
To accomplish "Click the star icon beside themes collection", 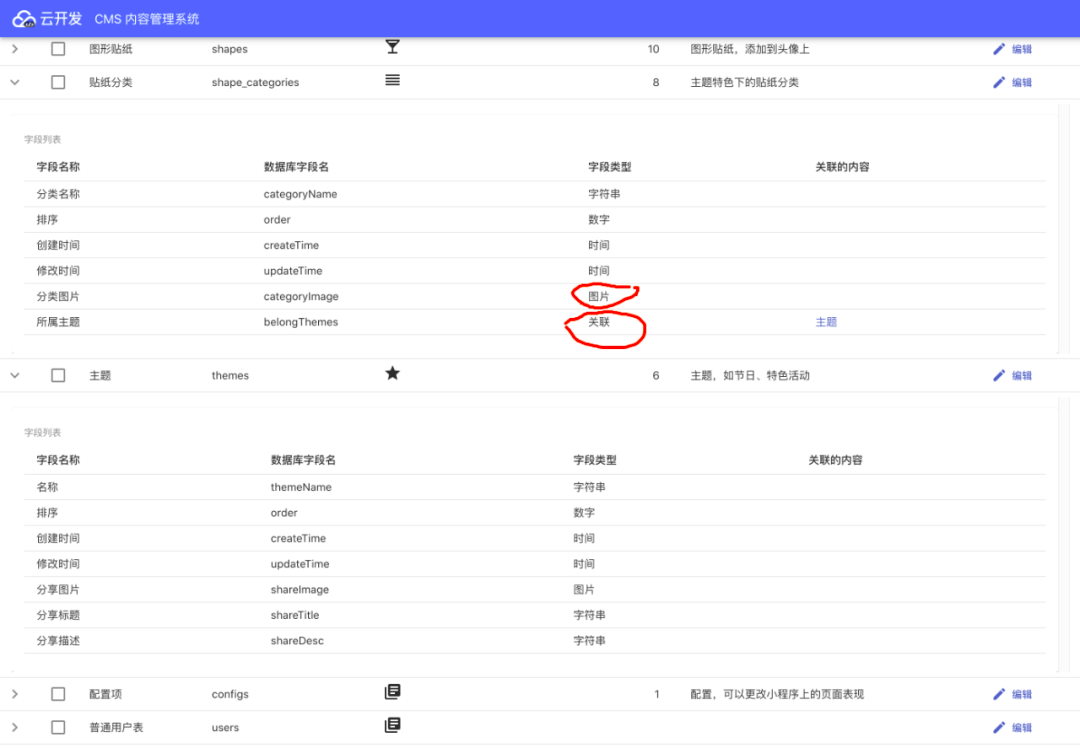I will tap(392, 373).
